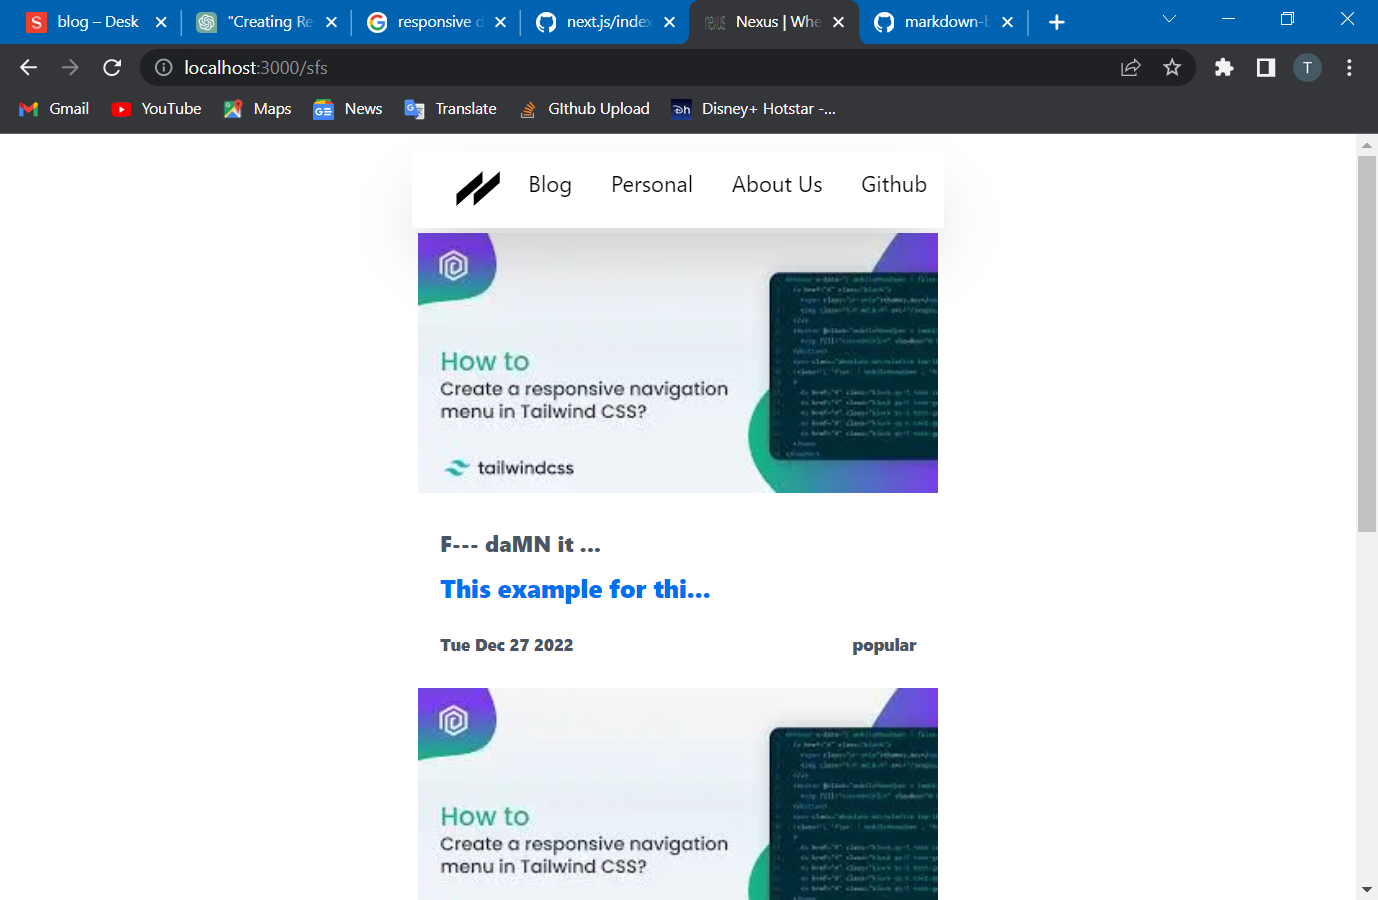Open the Github nav link

click(x=894, y=185)
